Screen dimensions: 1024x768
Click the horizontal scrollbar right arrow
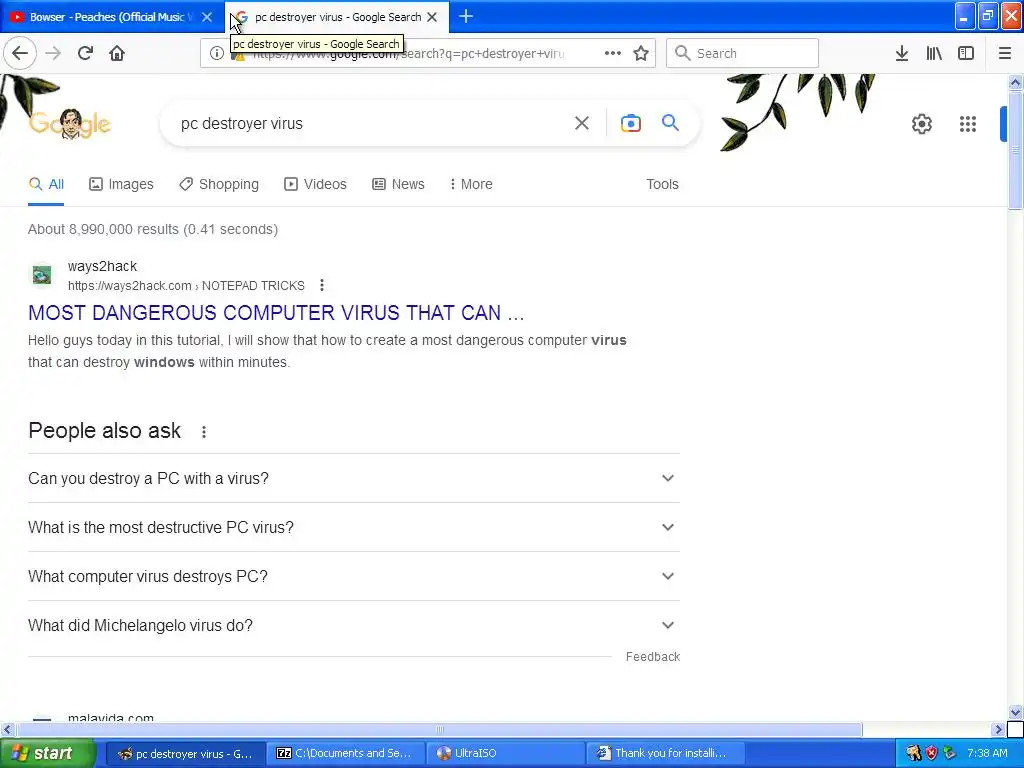coord(998,729)
